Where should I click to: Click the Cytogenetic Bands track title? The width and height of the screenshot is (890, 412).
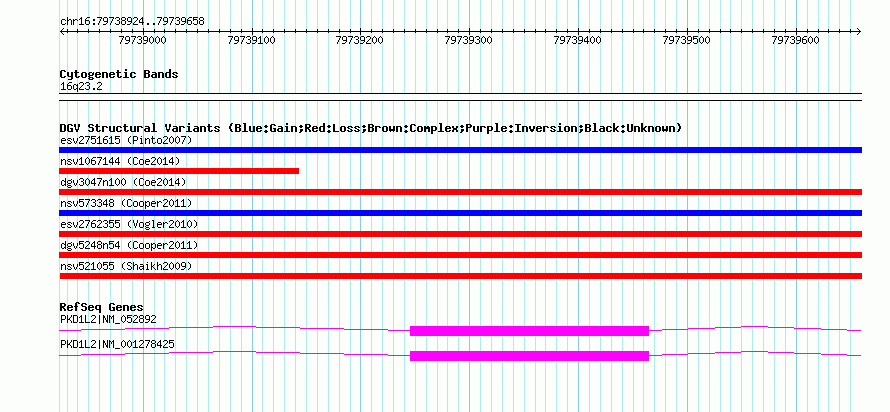[119, 74]
